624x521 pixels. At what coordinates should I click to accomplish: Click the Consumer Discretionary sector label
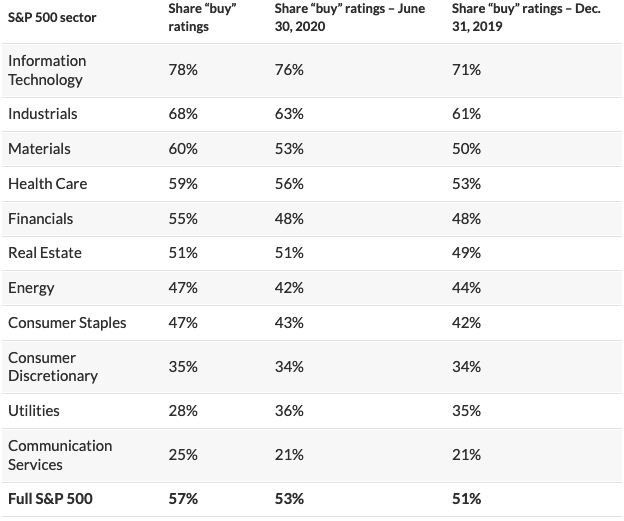click(x=53, y=367)
